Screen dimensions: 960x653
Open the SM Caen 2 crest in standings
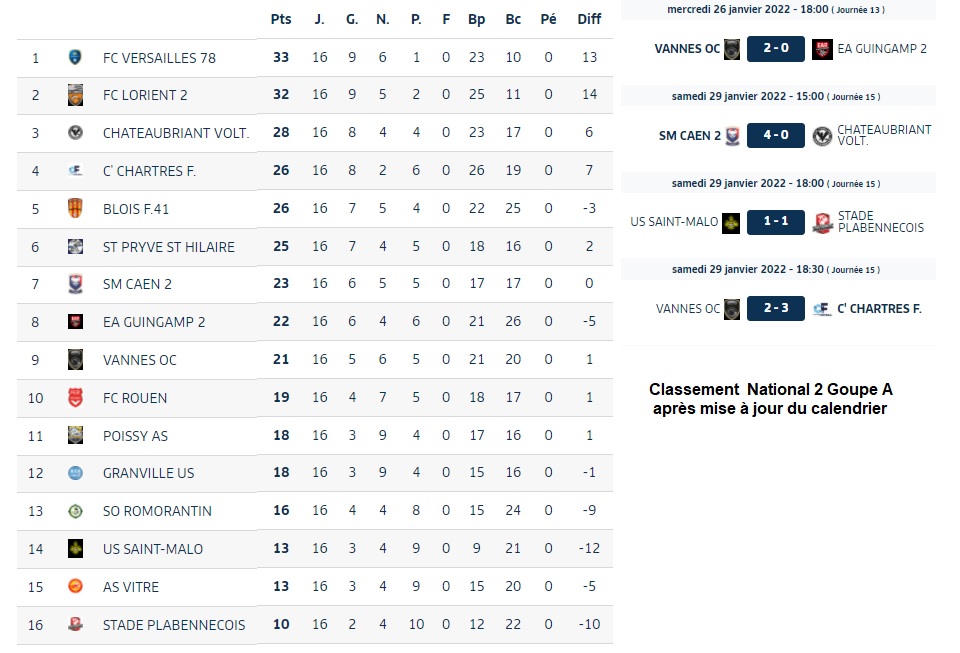(x=75, y=284)
